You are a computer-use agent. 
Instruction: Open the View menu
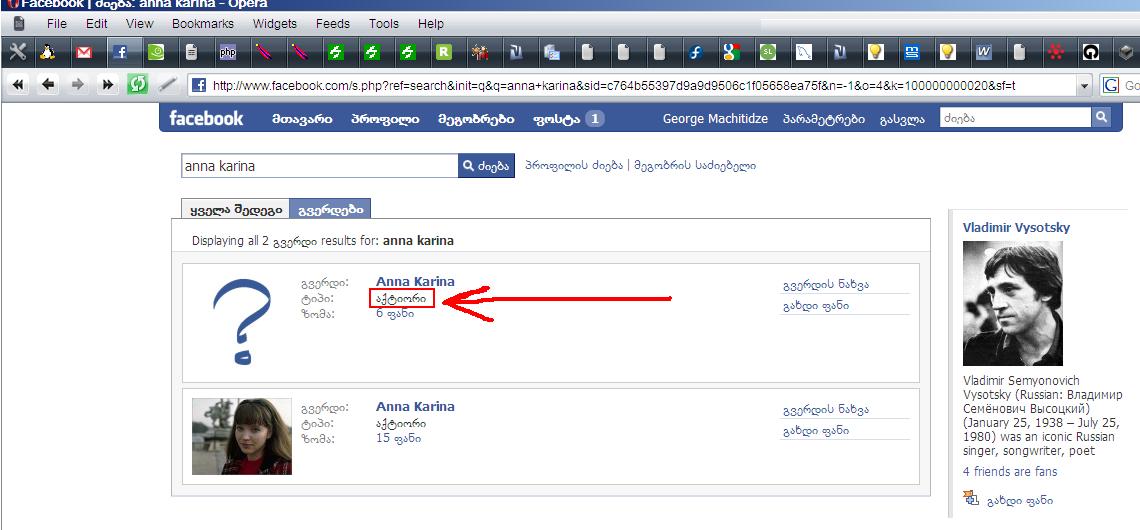pos(140,24)
